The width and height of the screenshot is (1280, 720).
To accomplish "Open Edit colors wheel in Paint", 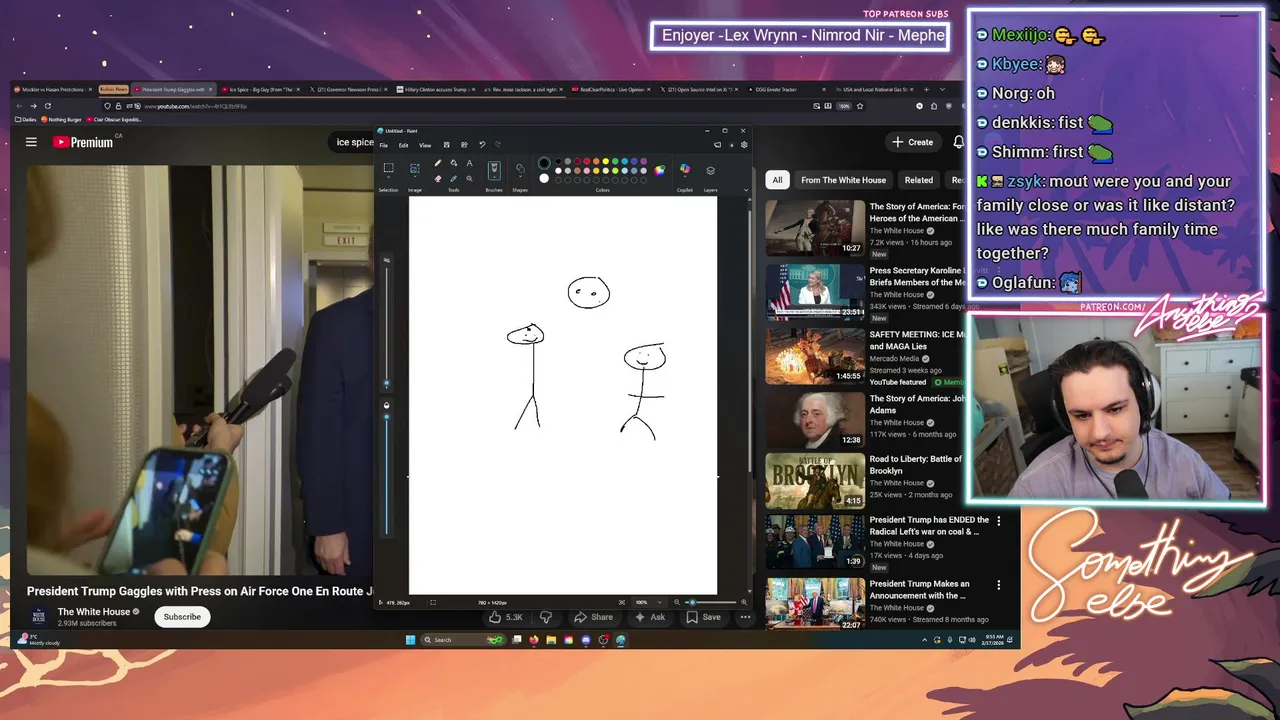I will pos(659,170).
